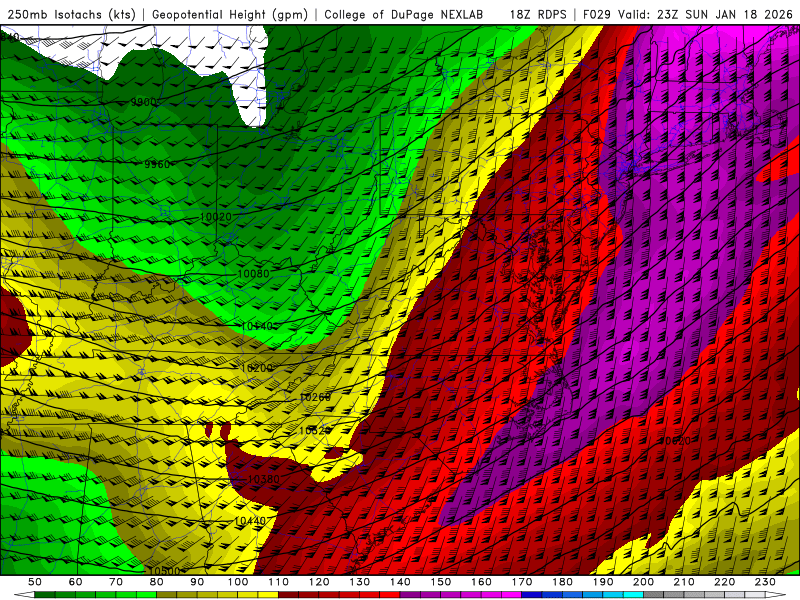Click the 'Valid: 23Z SUN JAN 18 2026' text
800x600 pixels.
(706, 15)
